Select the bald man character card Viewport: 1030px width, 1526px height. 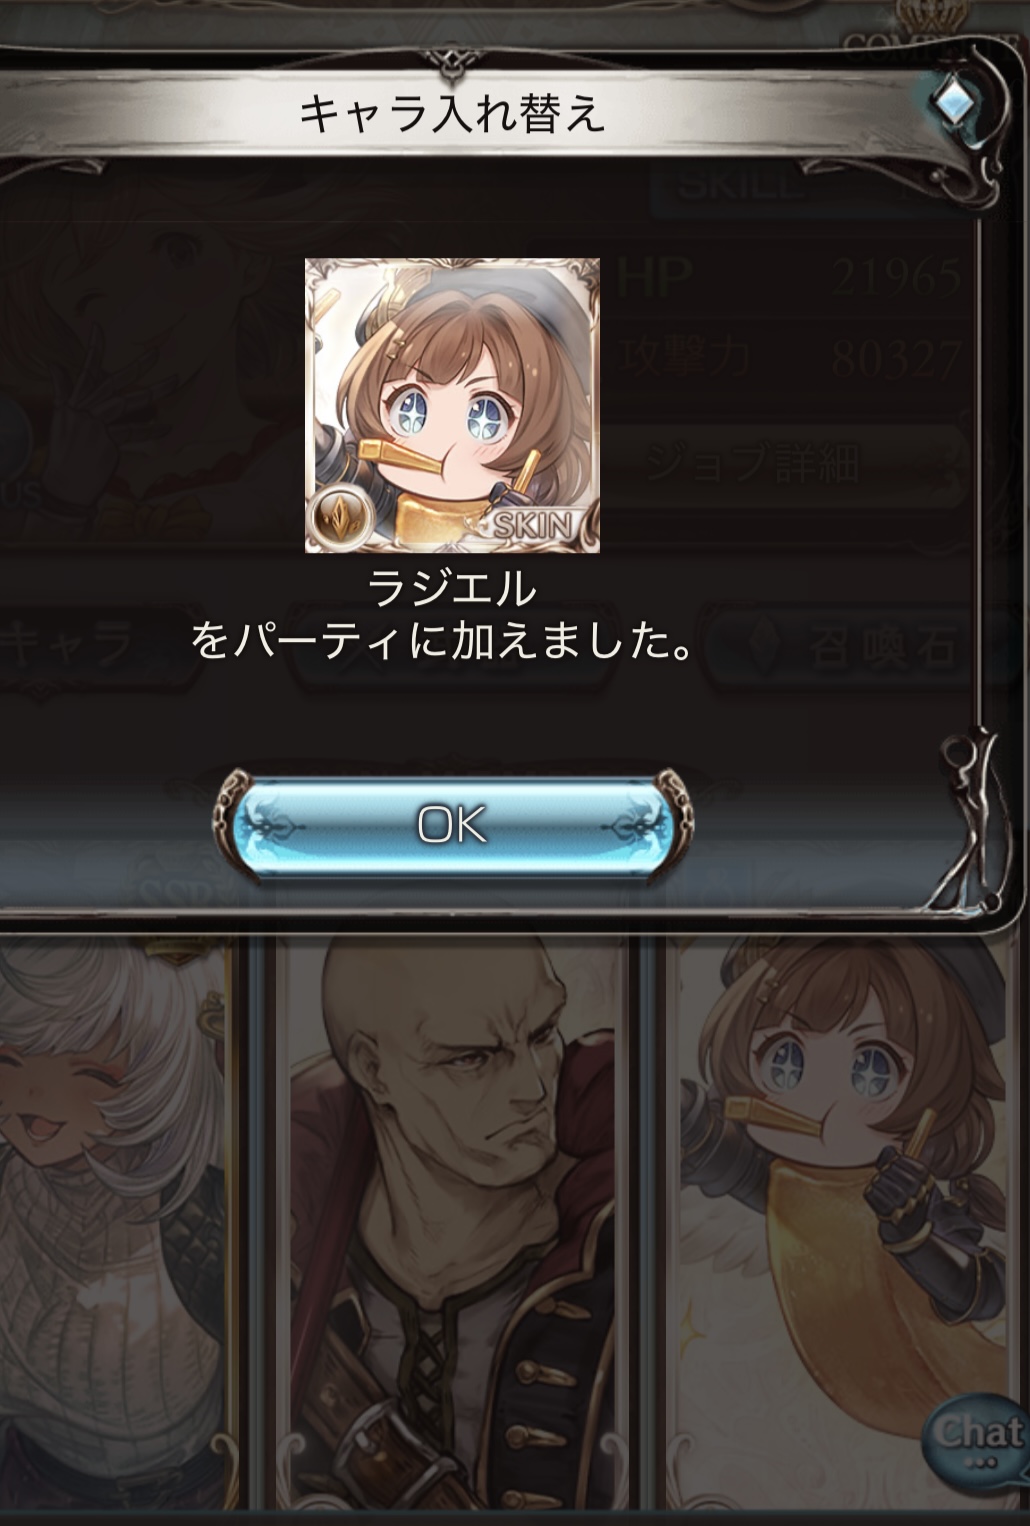point(453,1225)
